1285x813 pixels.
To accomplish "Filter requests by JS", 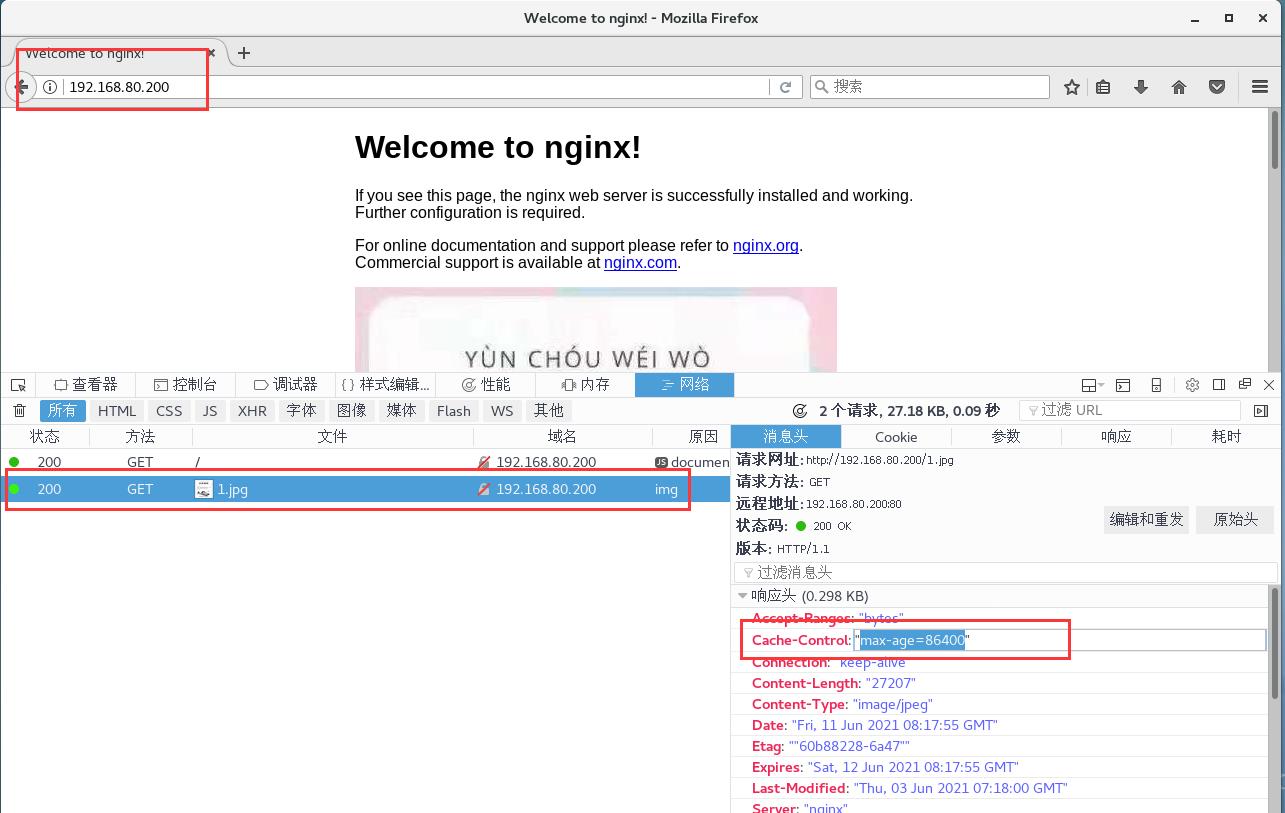I will (209, 411).
